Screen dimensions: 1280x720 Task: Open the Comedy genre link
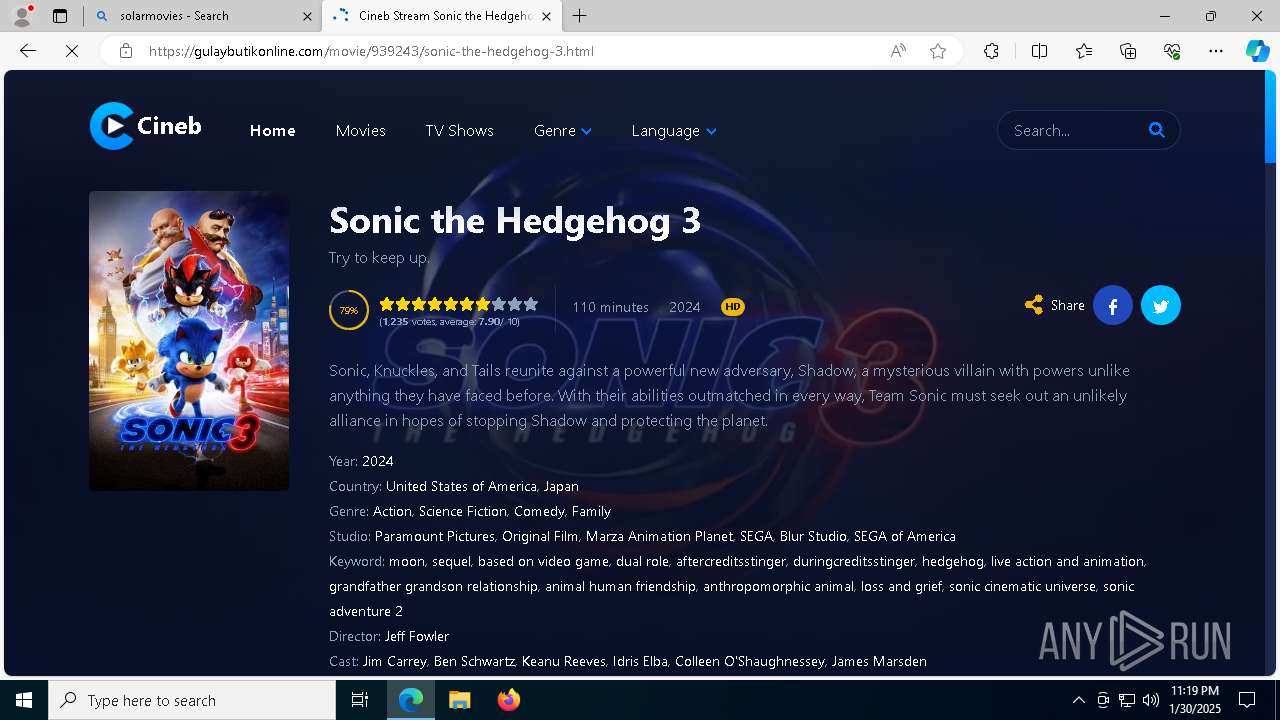539,511
